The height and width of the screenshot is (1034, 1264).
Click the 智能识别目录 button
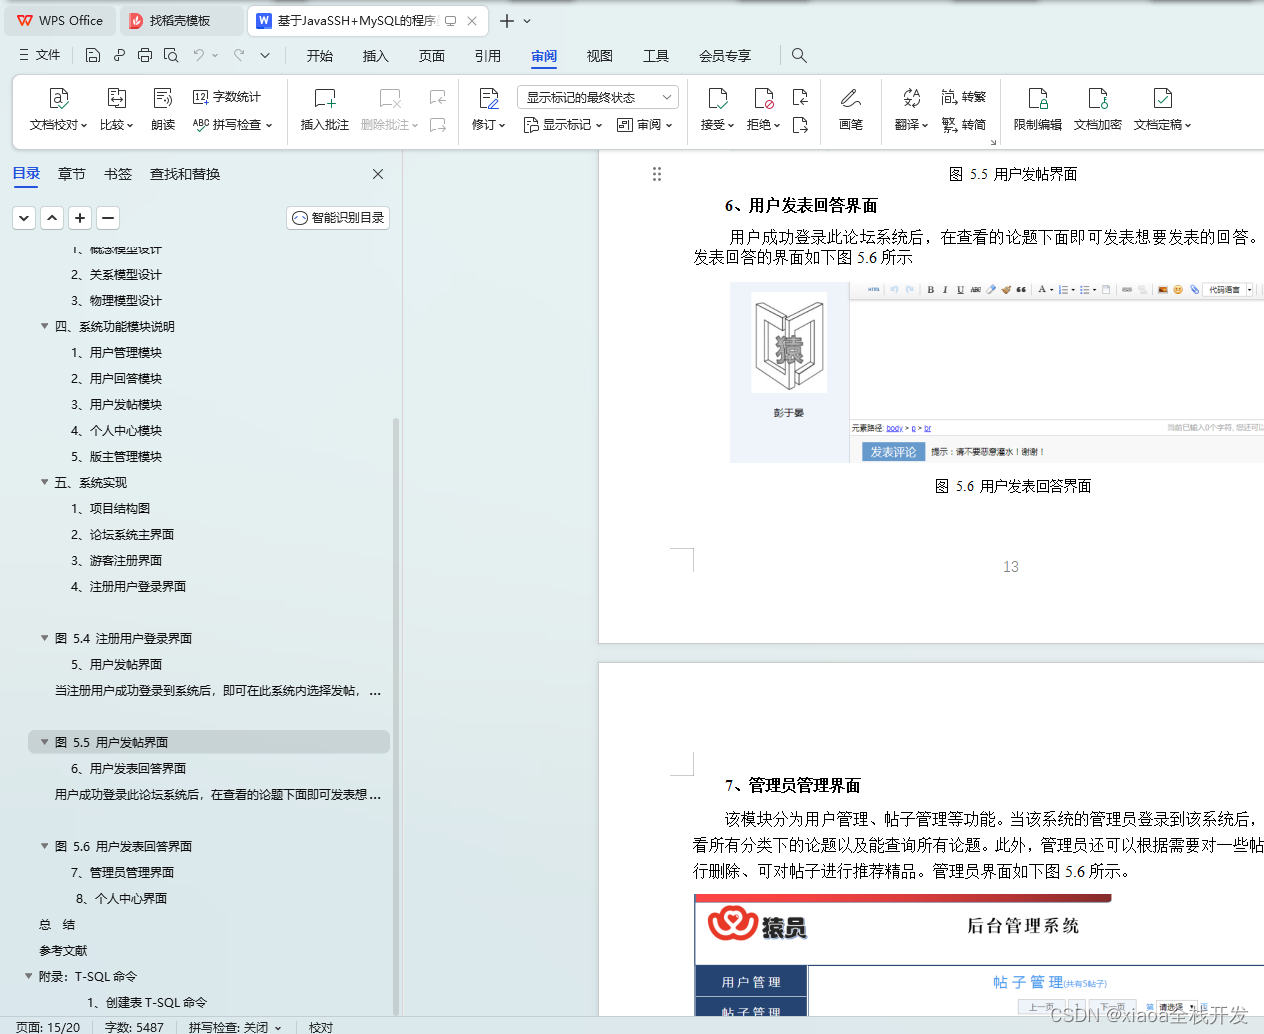(x=337, y=217)
